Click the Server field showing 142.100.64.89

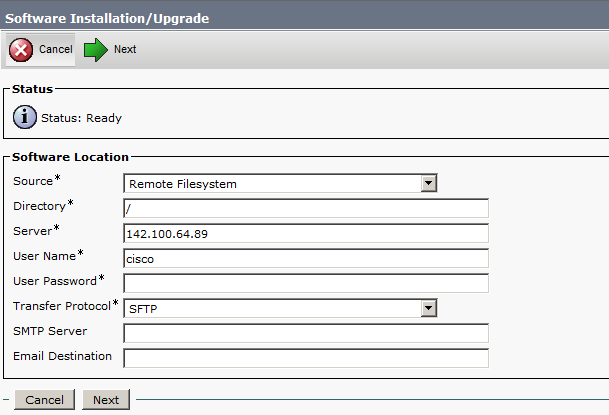coord(306,234)
